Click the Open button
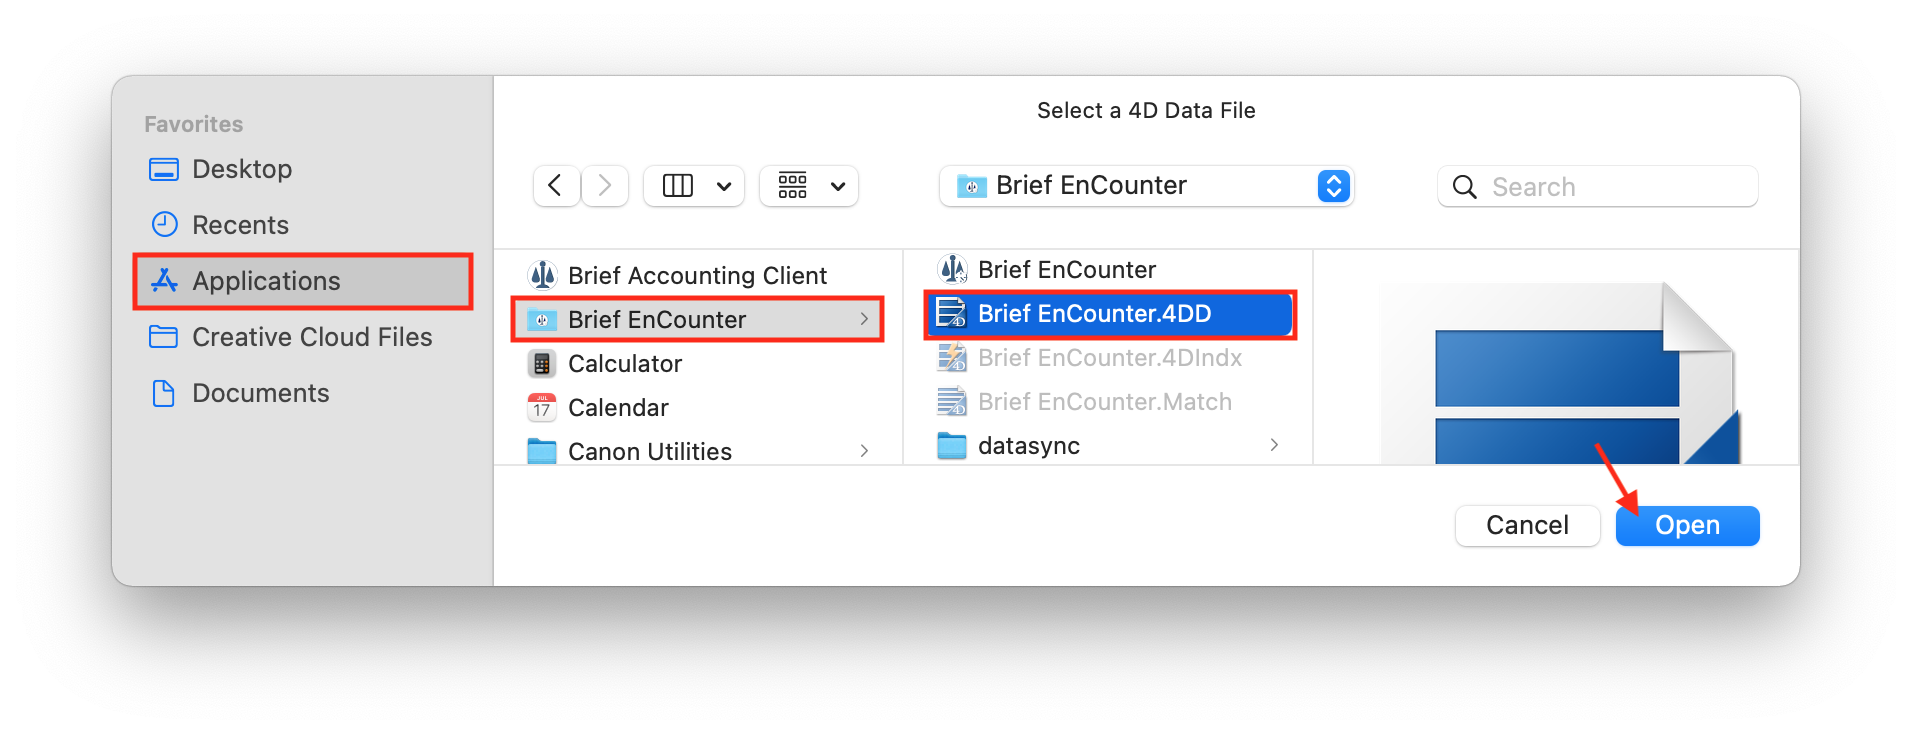 [1688, 526]
